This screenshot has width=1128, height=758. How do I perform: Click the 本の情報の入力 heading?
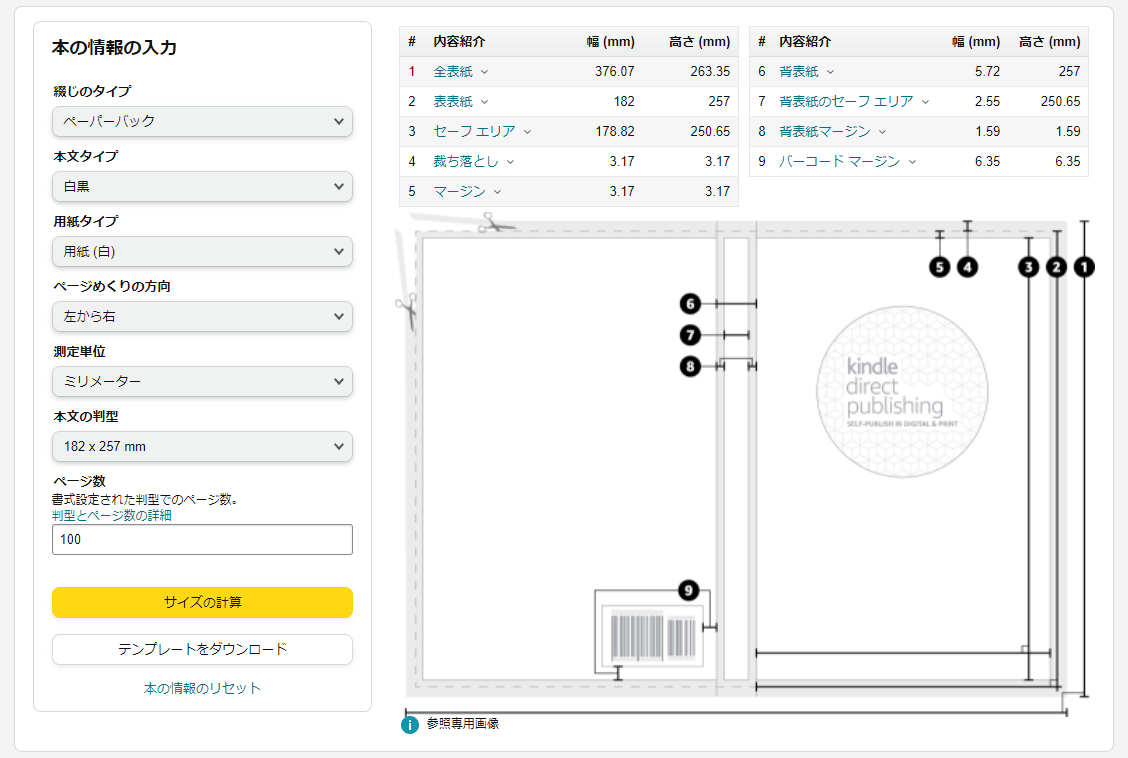tap(114, 47)
